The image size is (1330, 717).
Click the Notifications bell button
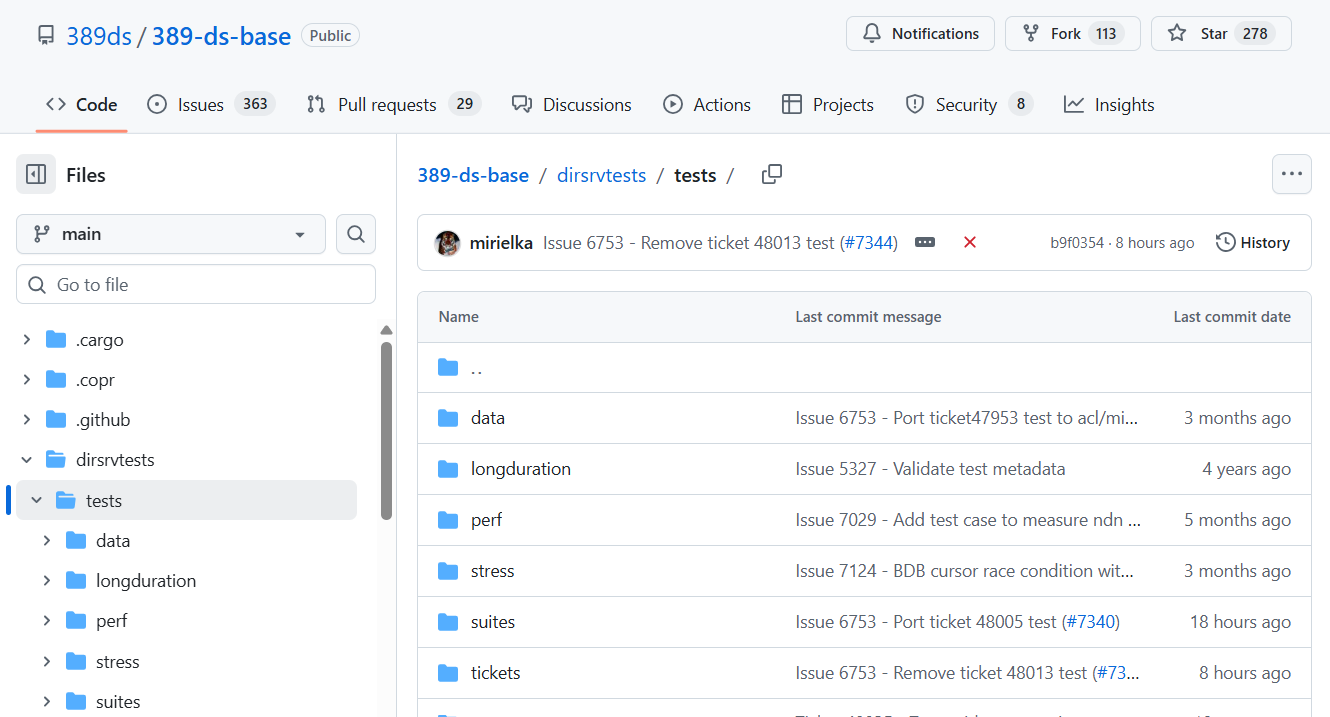pos(920,33)
